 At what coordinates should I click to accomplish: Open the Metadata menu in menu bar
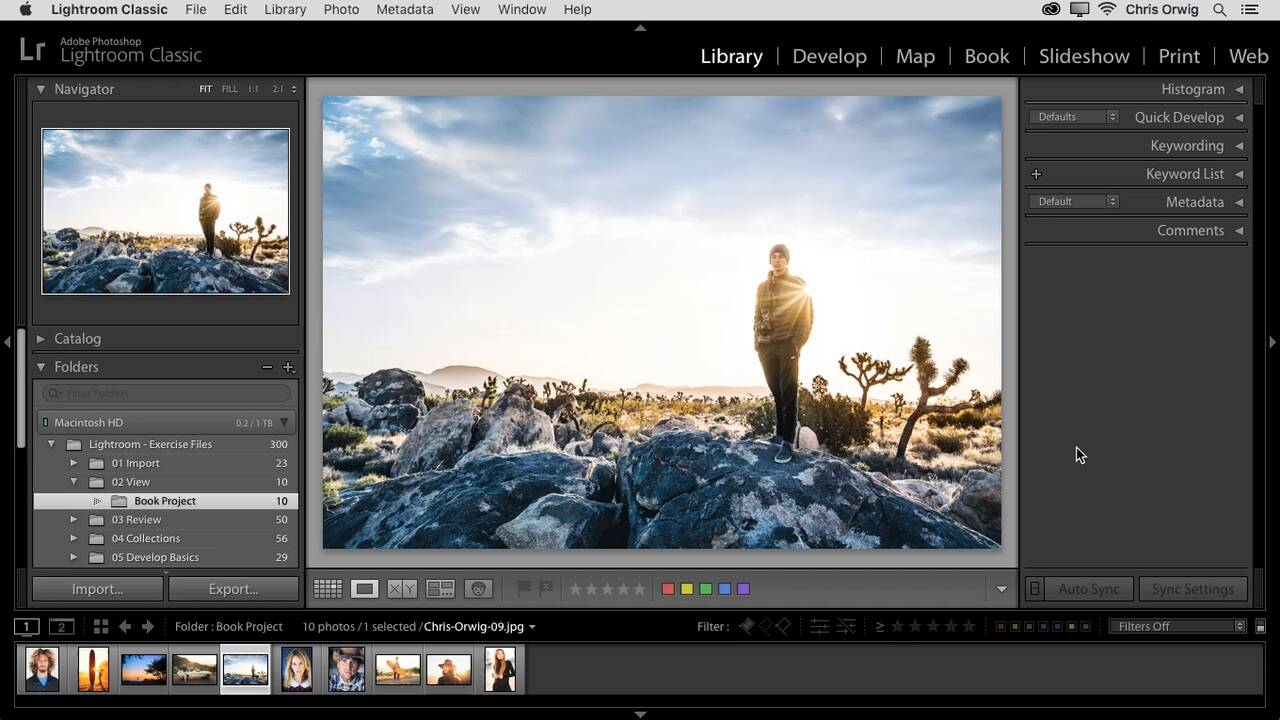(404, 9)
